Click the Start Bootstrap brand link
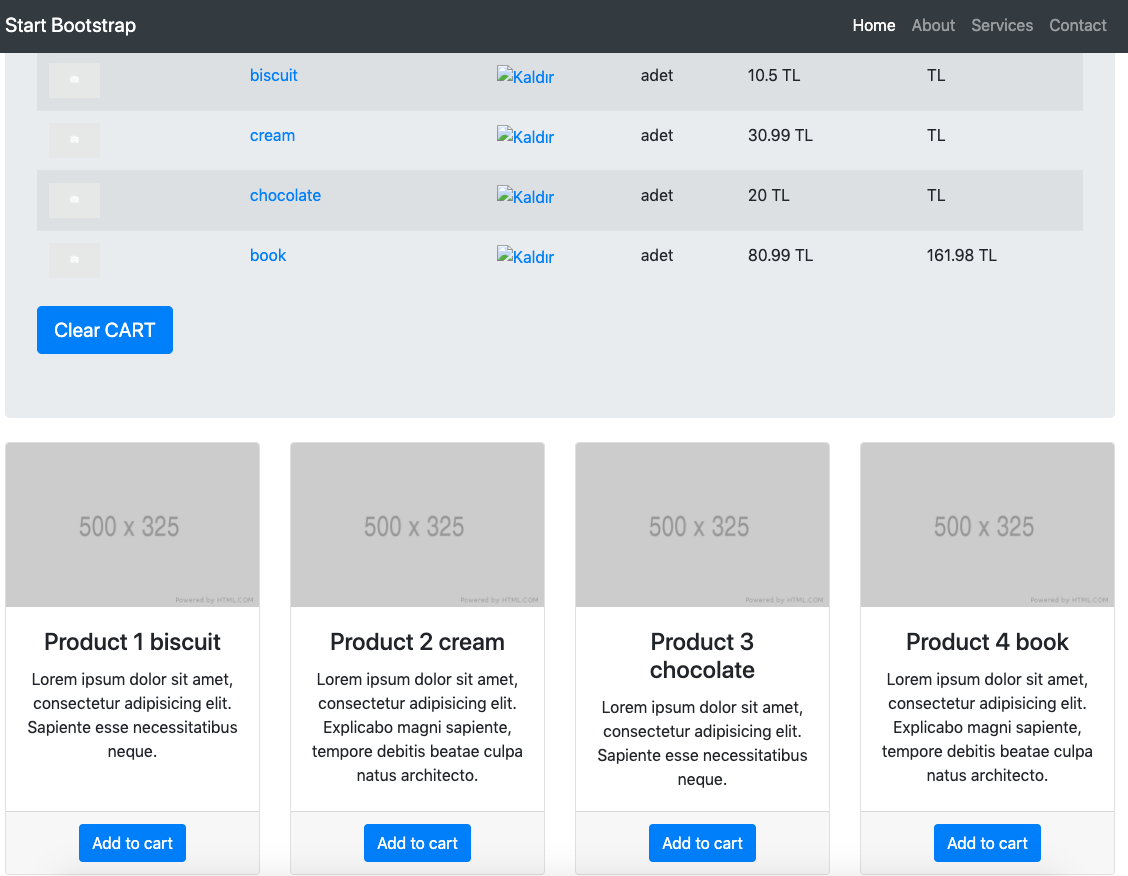 pyautogui.click(x=70, y=26)
